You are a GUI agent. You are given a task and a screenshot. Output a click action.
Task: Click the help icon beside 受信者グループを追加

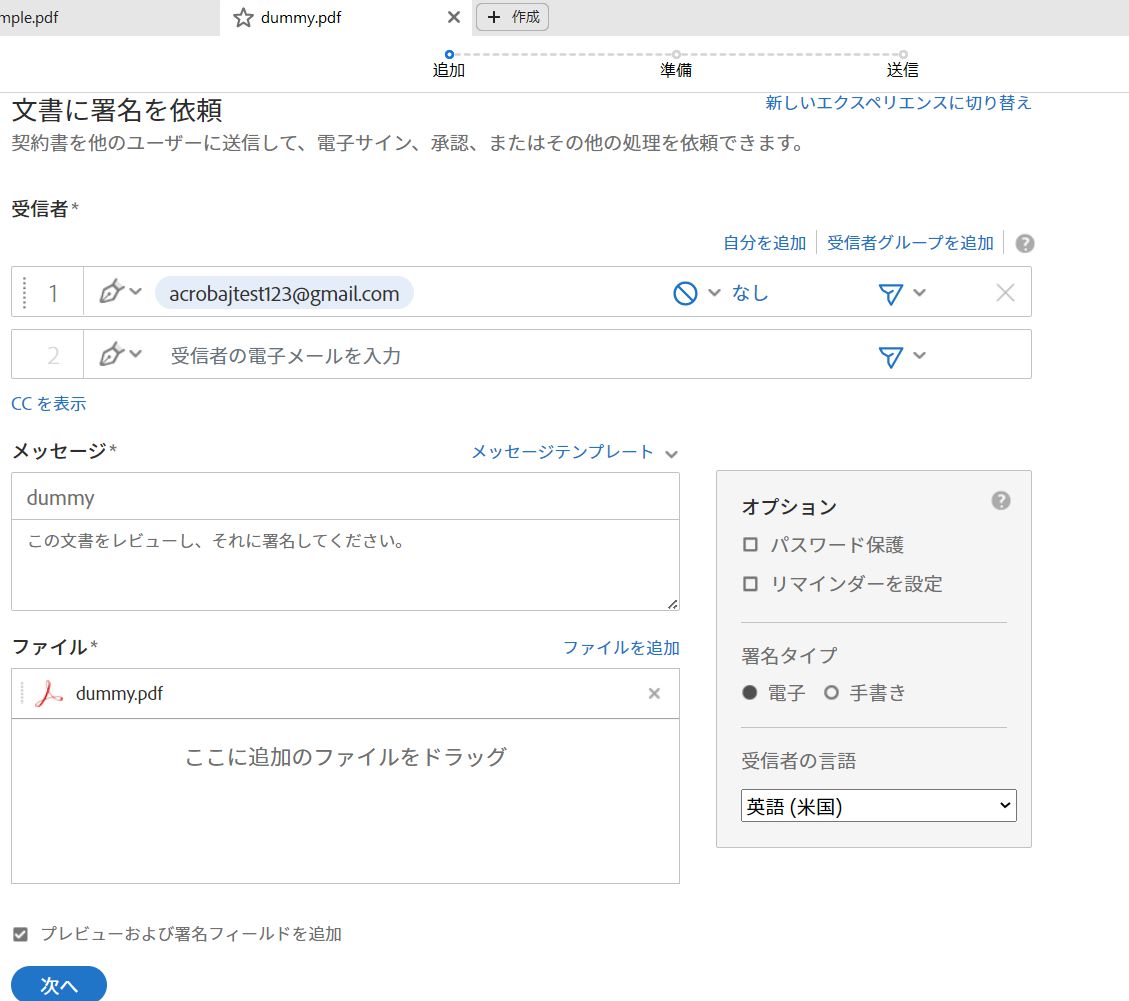[x=1023, y=242]
